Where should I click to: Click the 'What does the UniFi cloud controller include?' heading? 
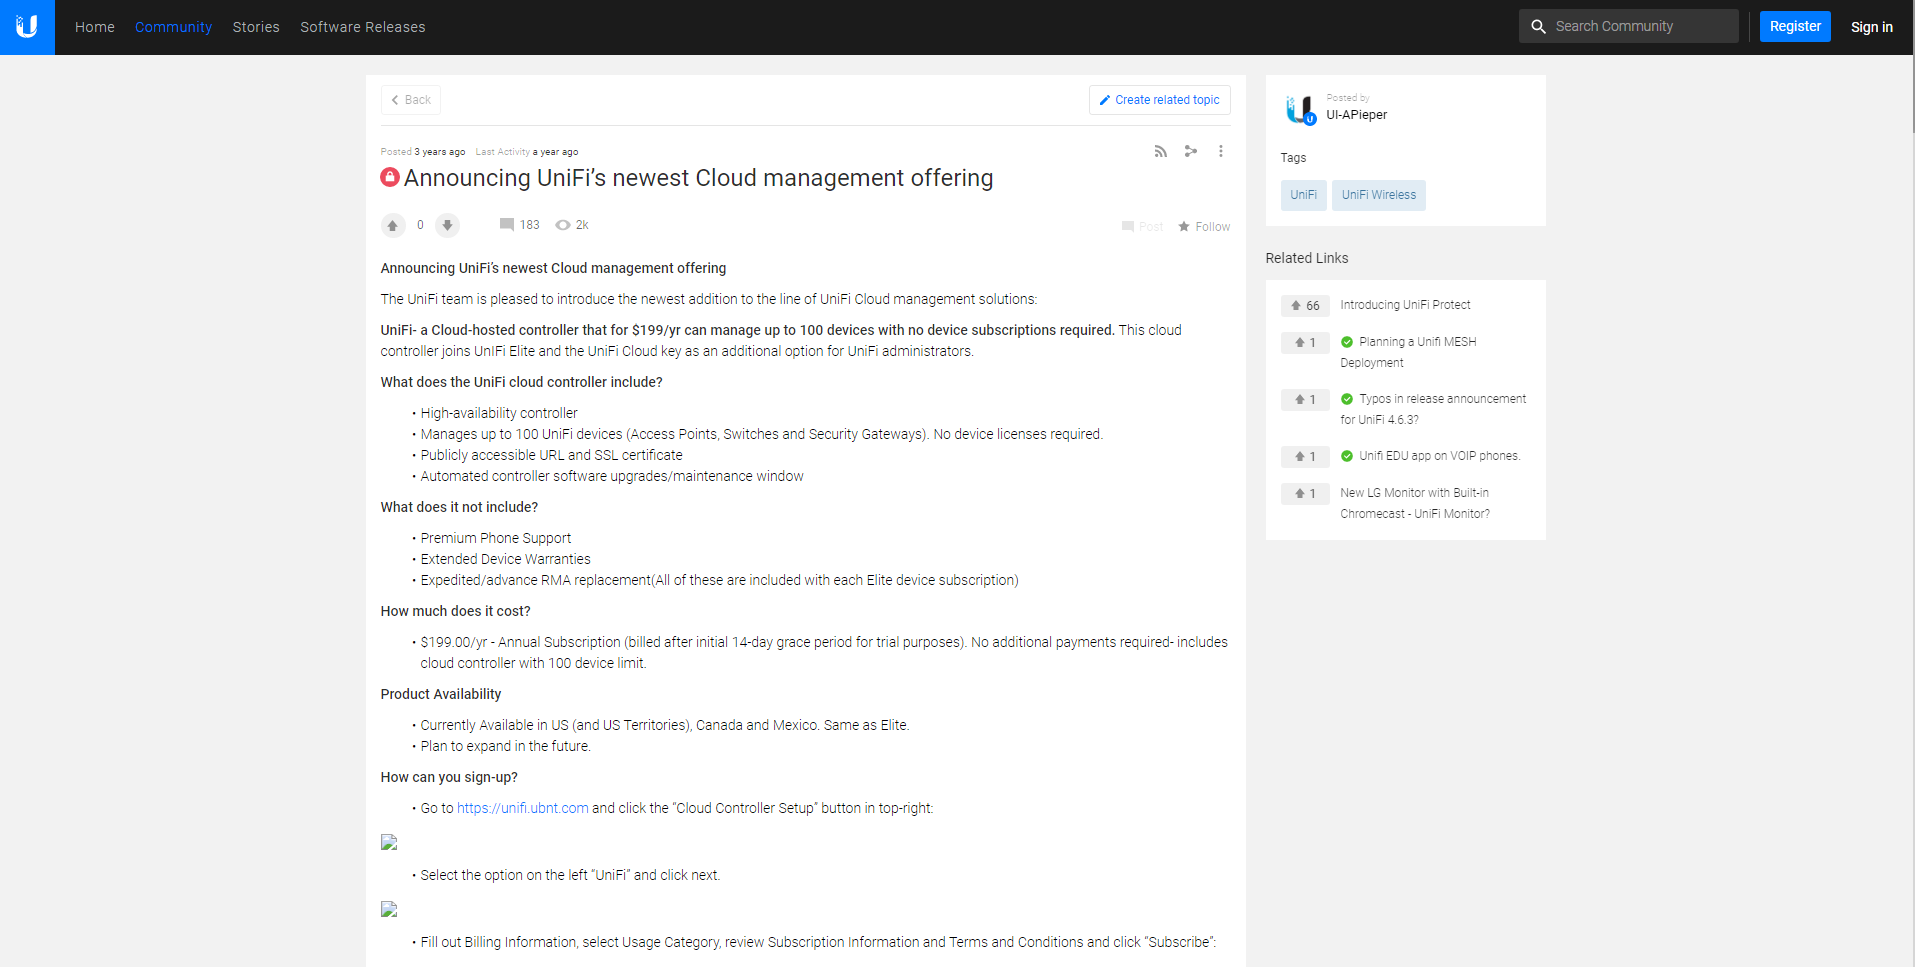522,382
